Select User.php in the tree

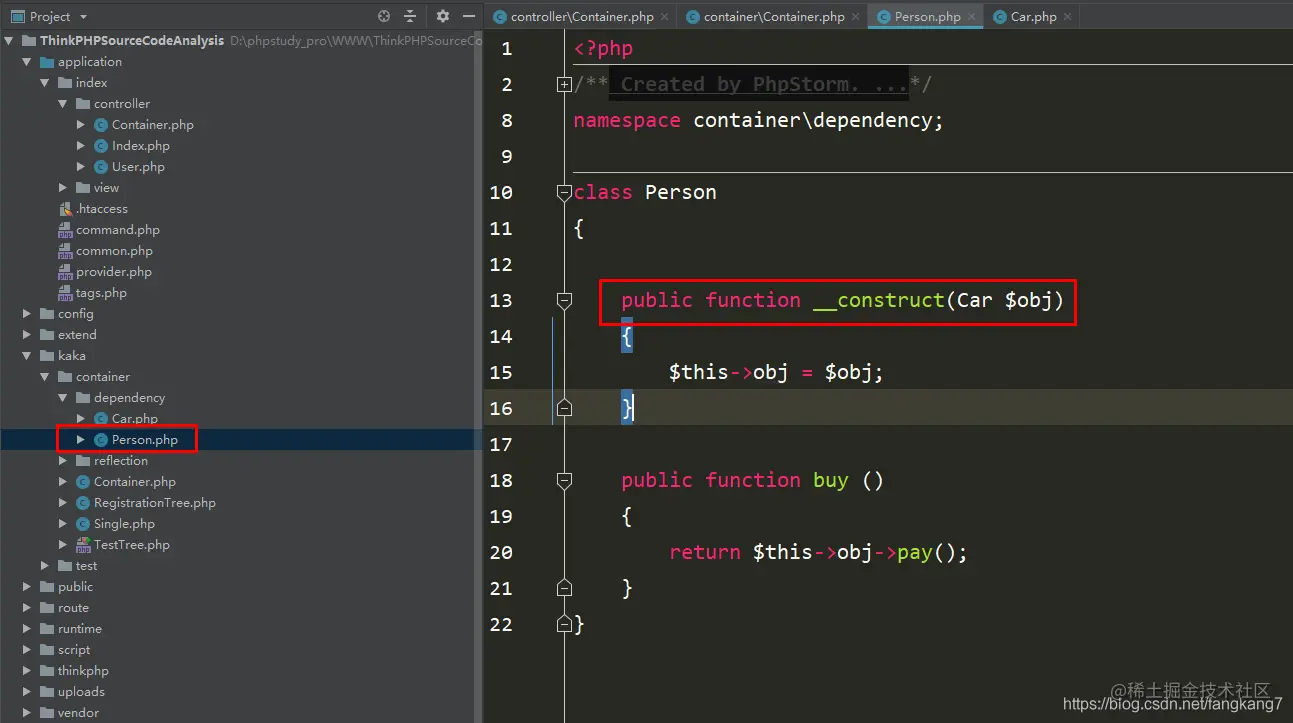click(x=138, y=167)
